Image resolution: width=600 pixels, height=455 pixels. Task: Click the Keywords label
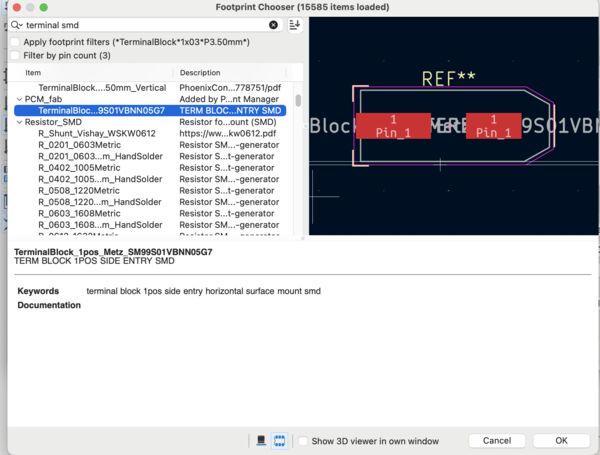click(38, 291)
